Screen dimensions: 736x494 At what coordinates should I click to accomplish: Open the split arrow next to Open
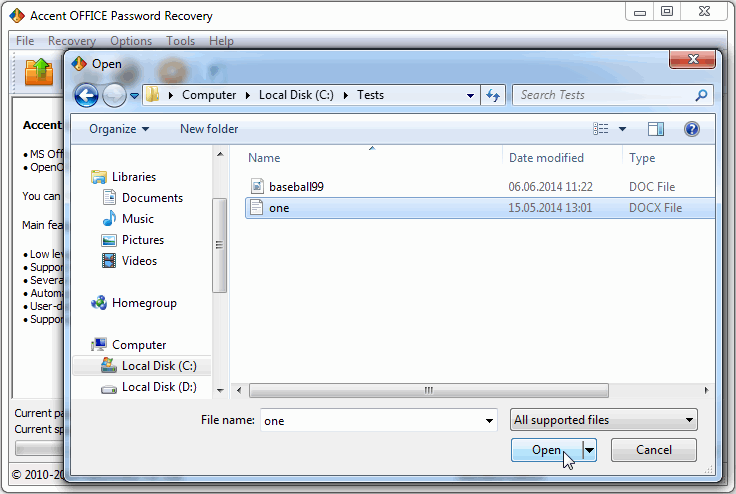pos(590,450)
